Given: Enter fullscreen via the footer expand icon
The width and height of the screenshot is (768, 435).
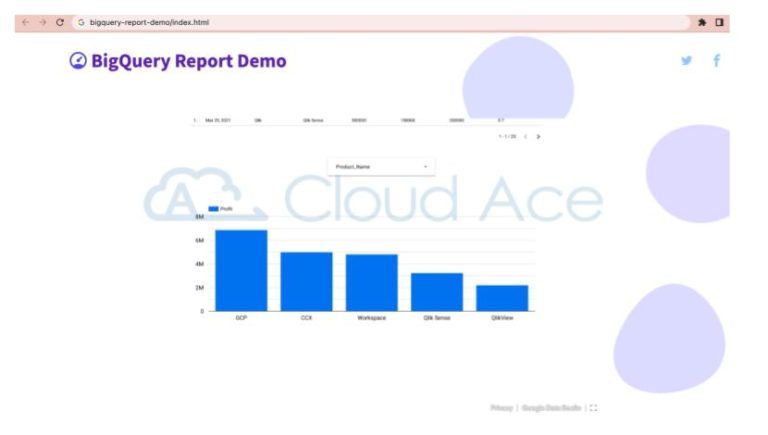Looking at the screenshot, I should click(x=594, y=408).
